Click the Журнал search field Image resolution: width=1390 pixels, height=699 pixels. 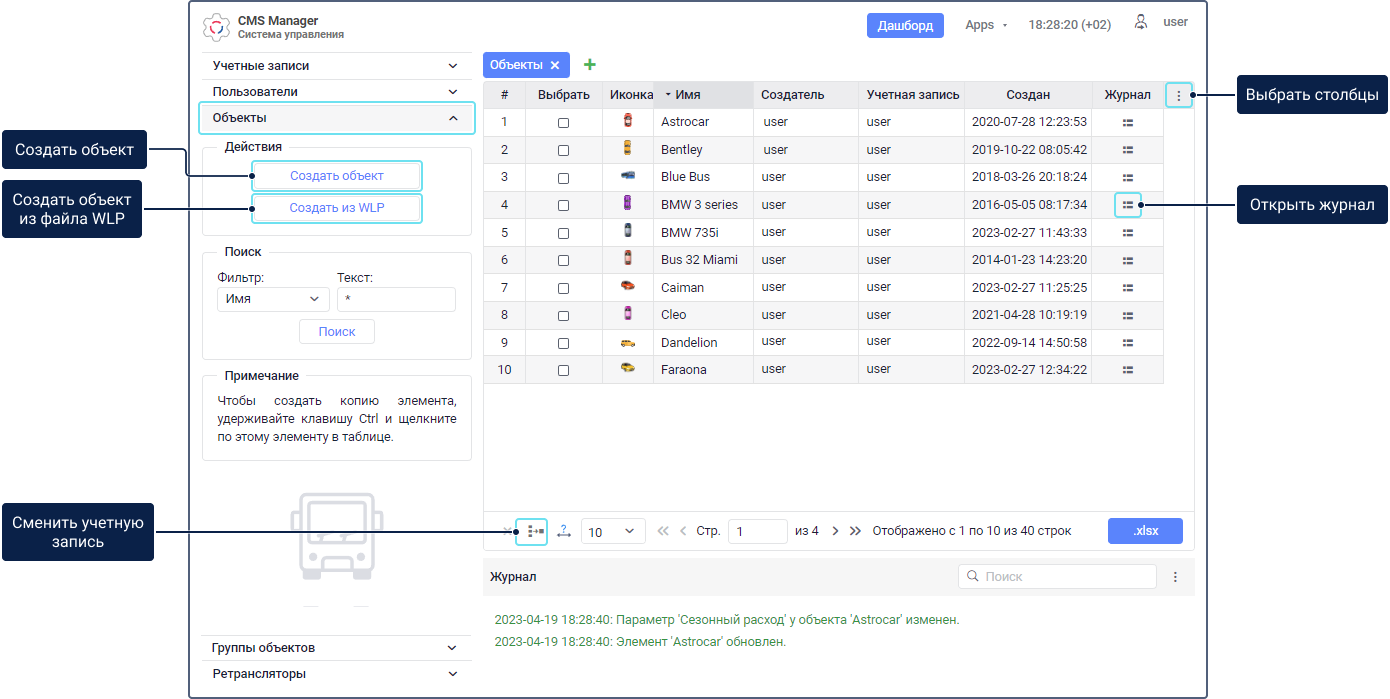1057,577
